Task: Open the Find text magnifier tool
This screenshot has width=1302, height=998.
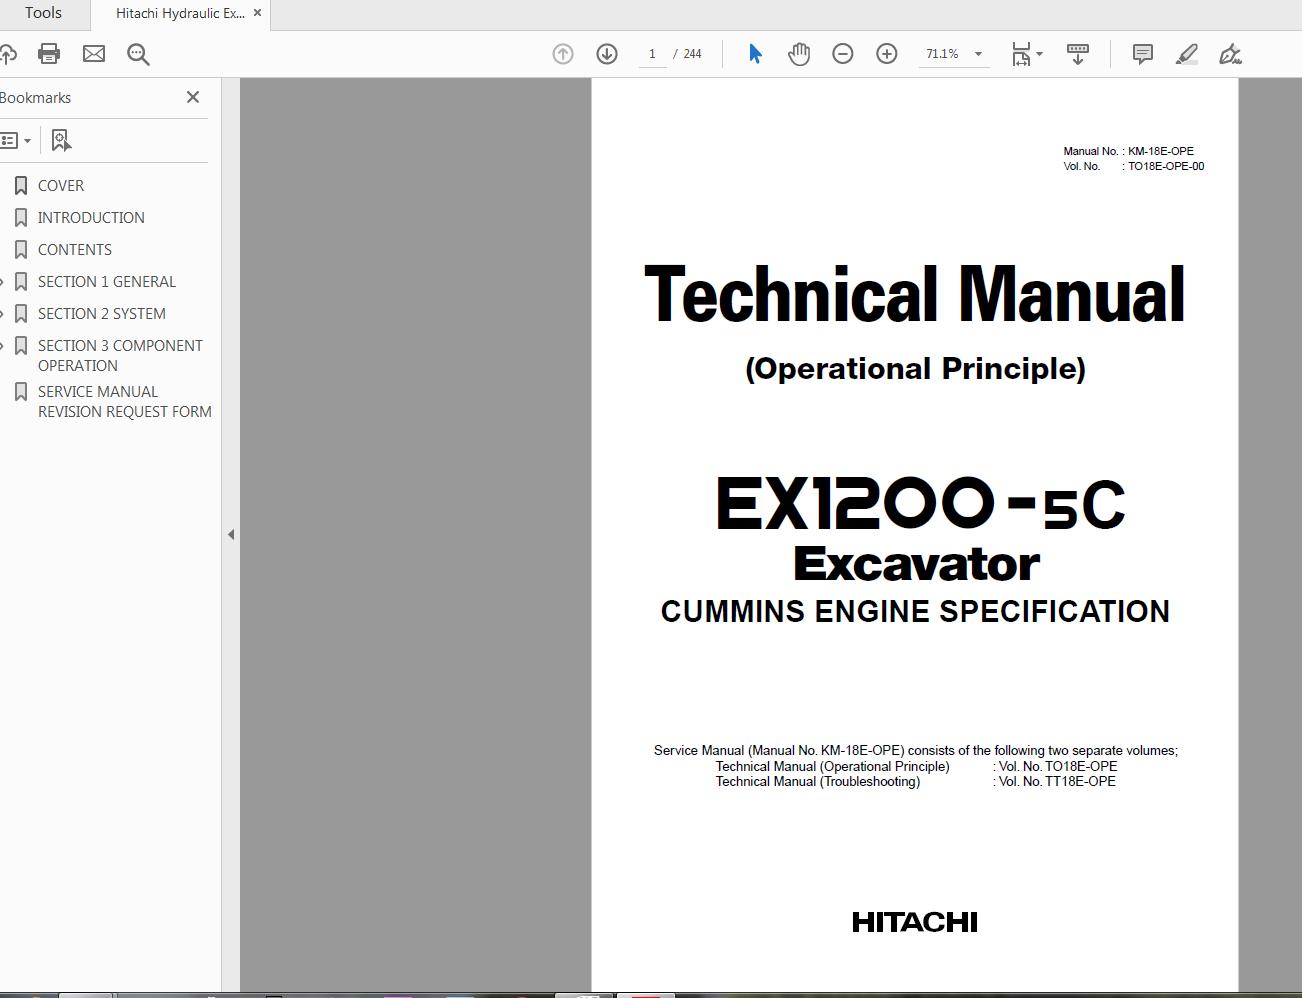Action: point(138,54)
